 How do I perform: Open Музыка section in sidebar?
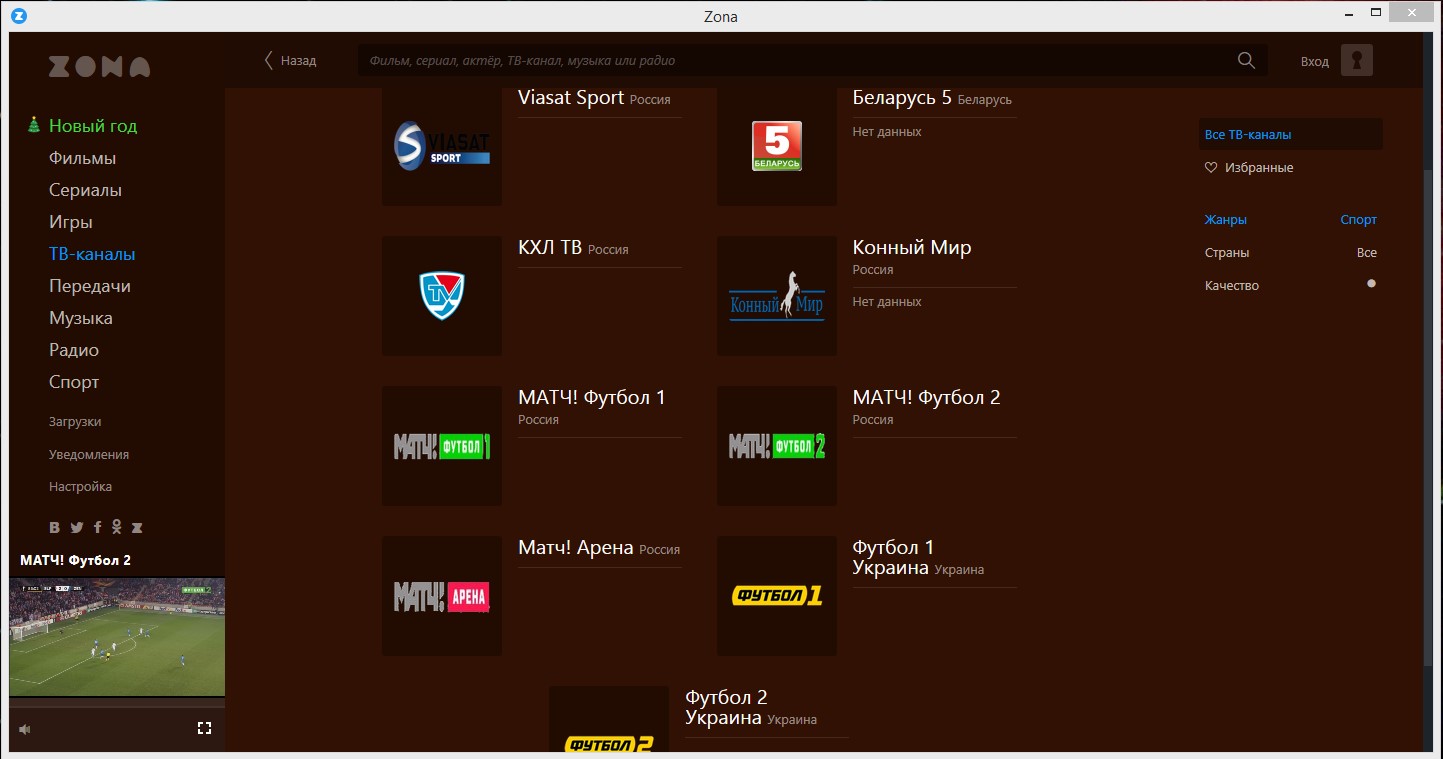click(80, 318)
